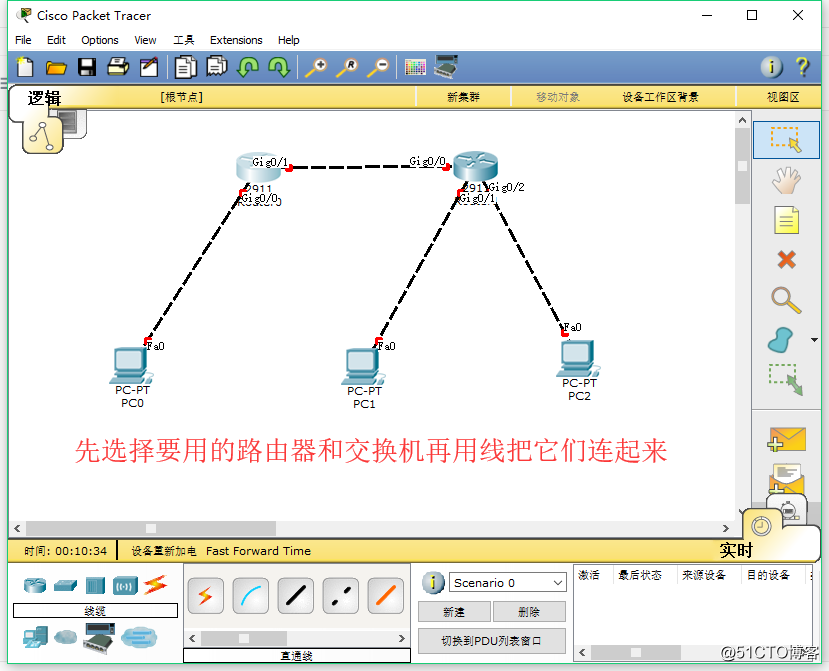Activate the red Delete tool
829x671 pixels.
[787, 260]
